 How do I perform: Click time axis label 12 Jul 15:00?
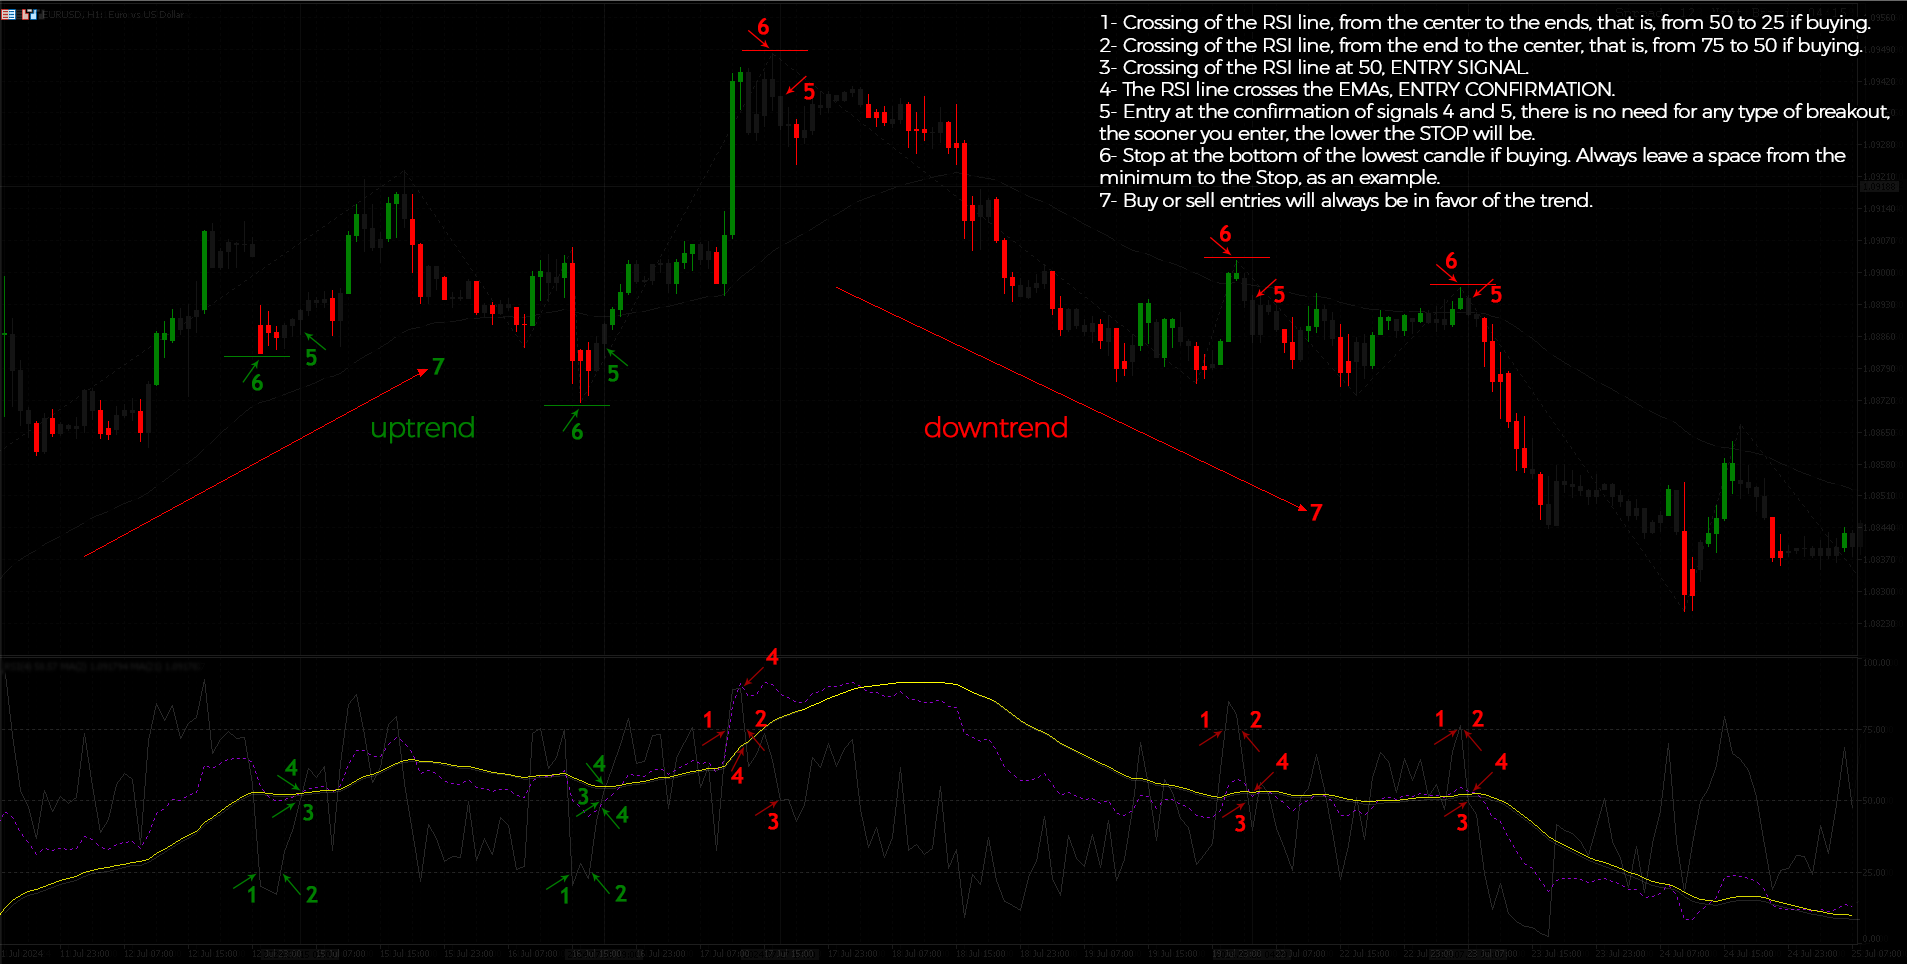212,954
